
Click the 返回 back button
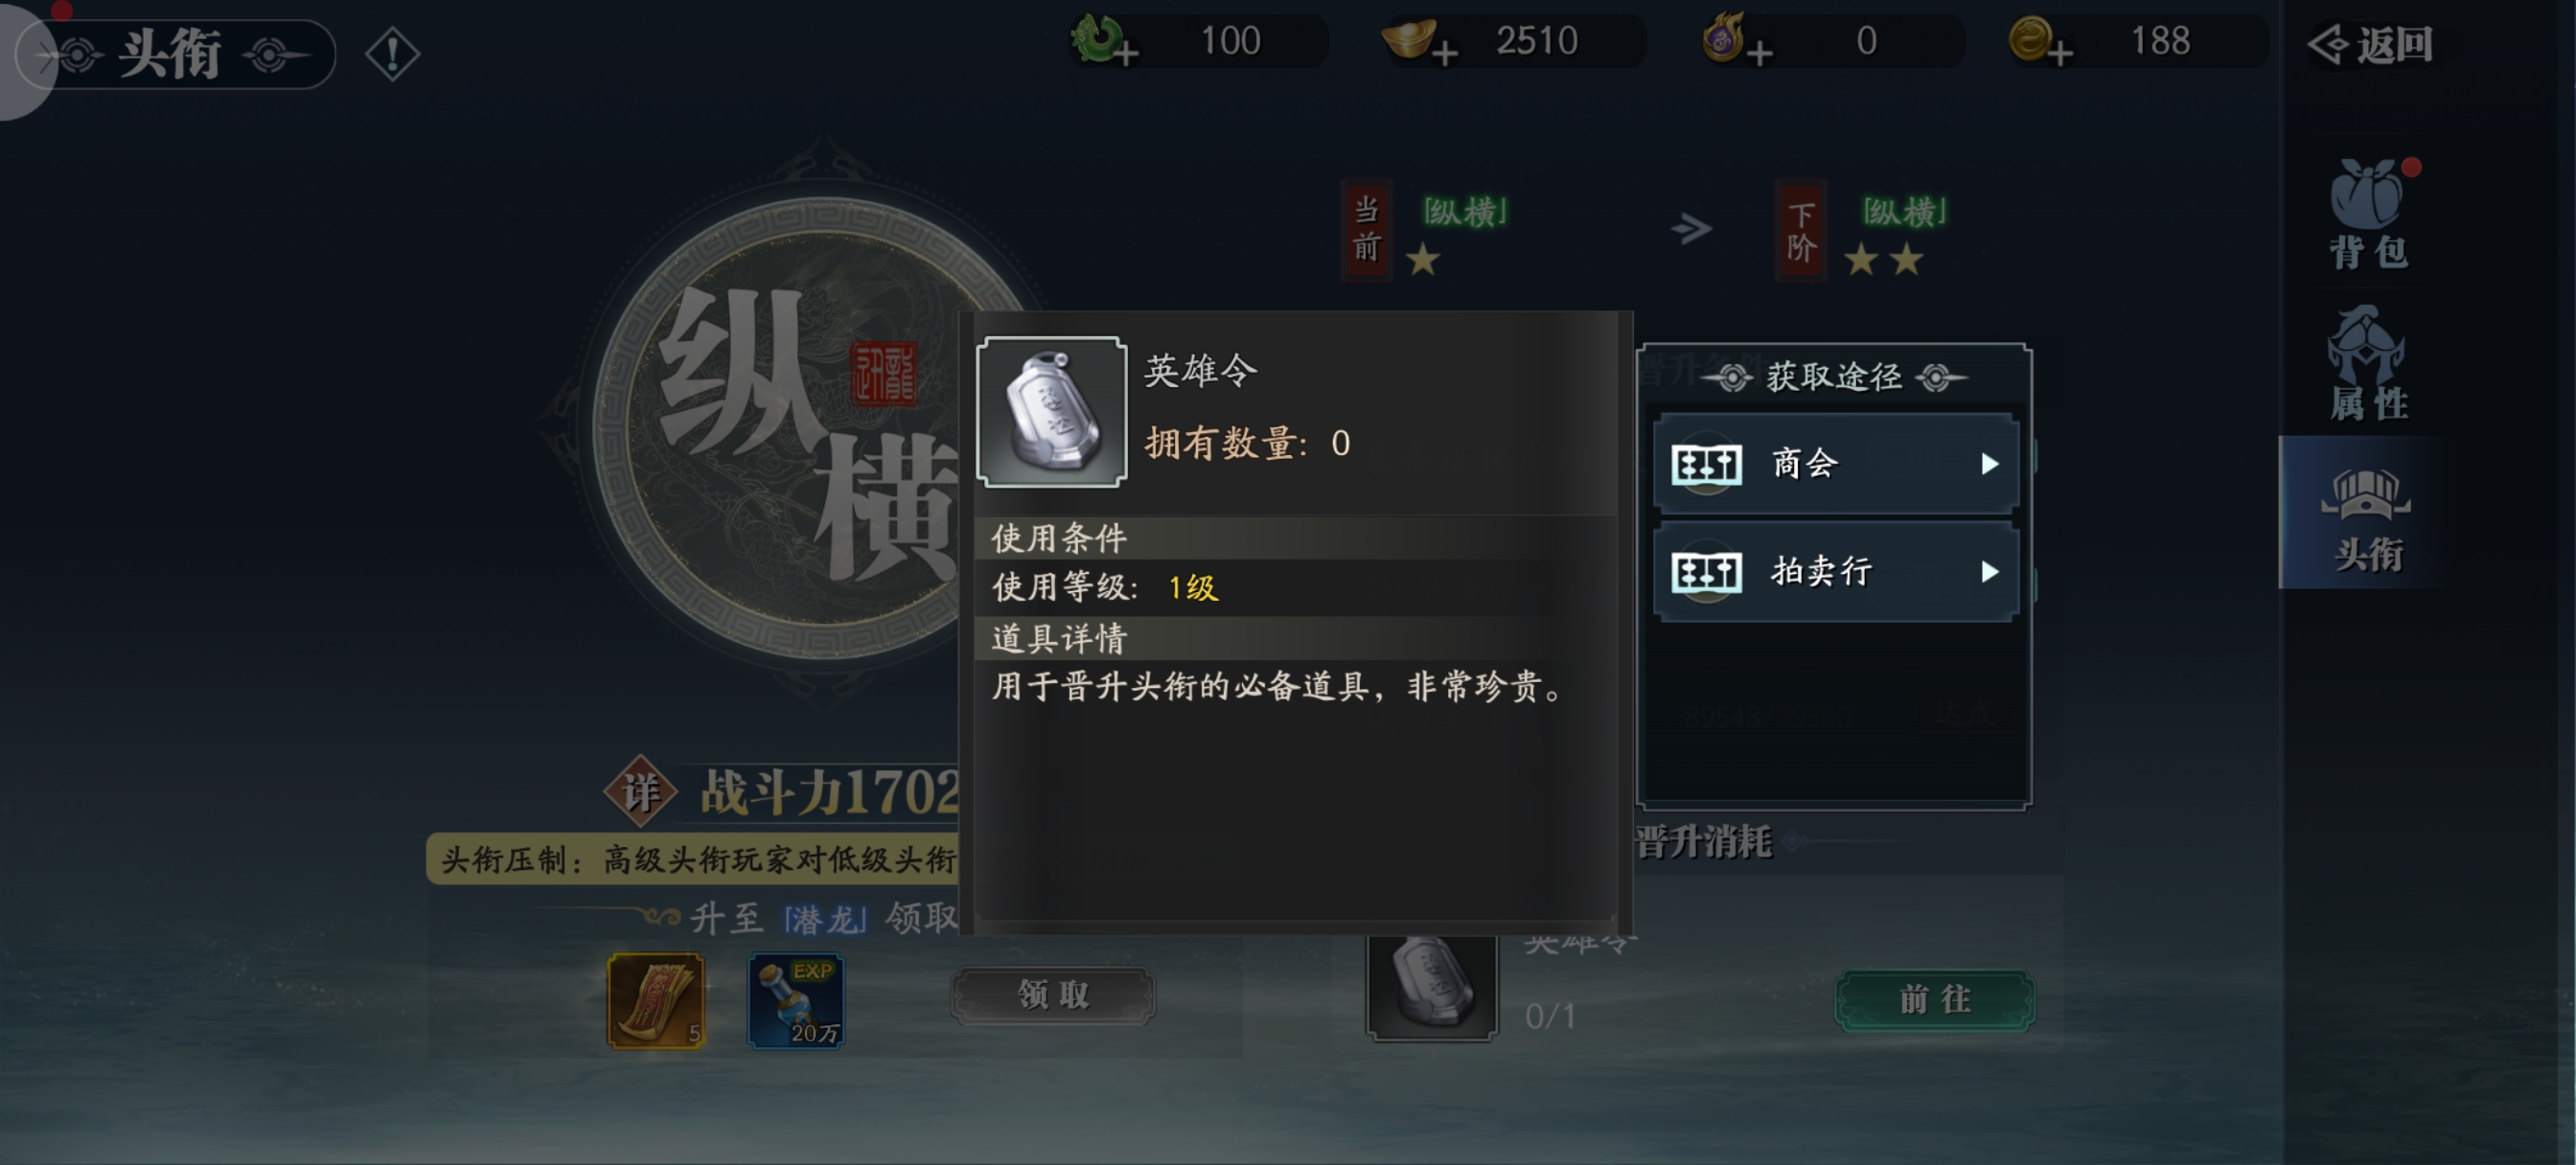click(x=2370, y=44)
